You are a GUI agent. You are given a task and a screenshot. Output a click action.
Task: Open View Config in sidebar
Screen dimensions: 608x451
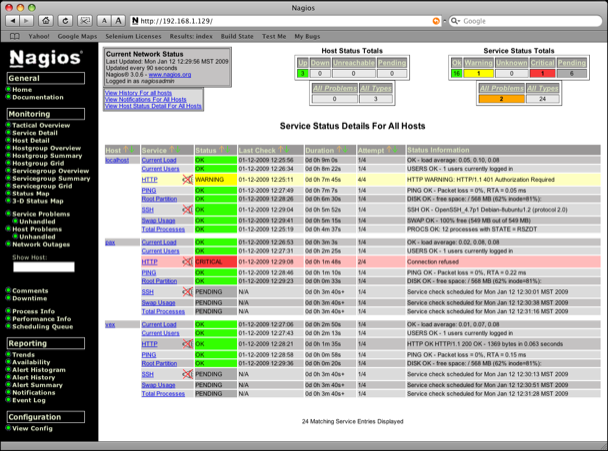click(x=32, y=429)
